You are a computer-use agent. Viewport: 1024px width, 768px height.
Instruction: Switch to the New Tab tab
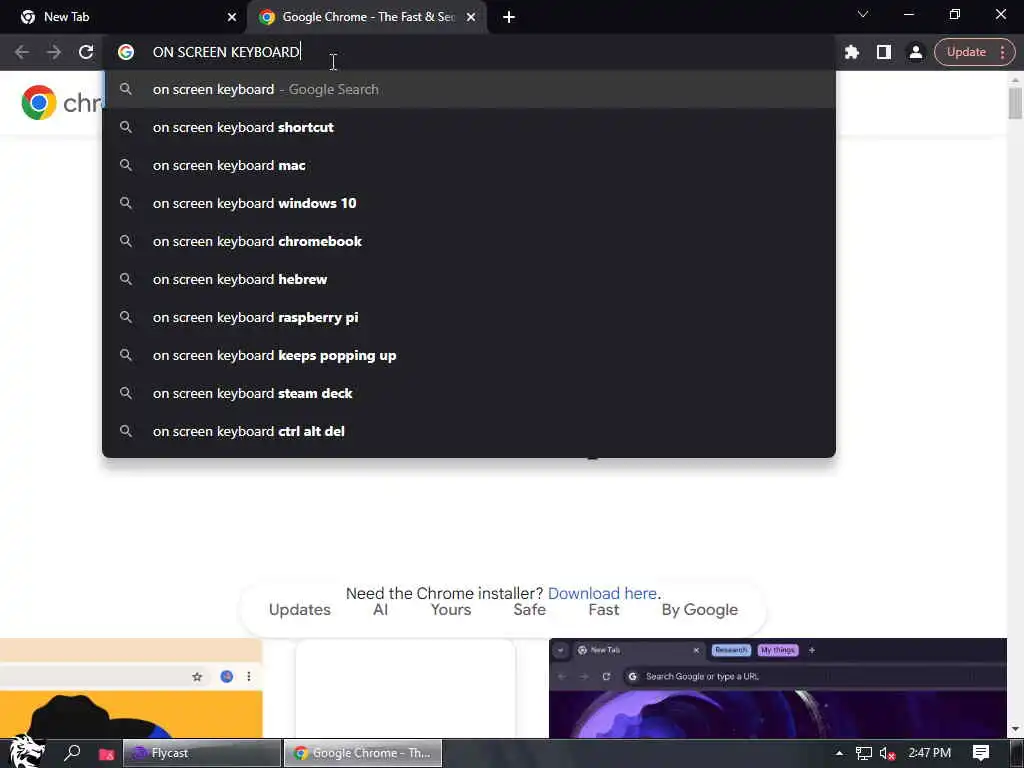[x=124, y=17]
